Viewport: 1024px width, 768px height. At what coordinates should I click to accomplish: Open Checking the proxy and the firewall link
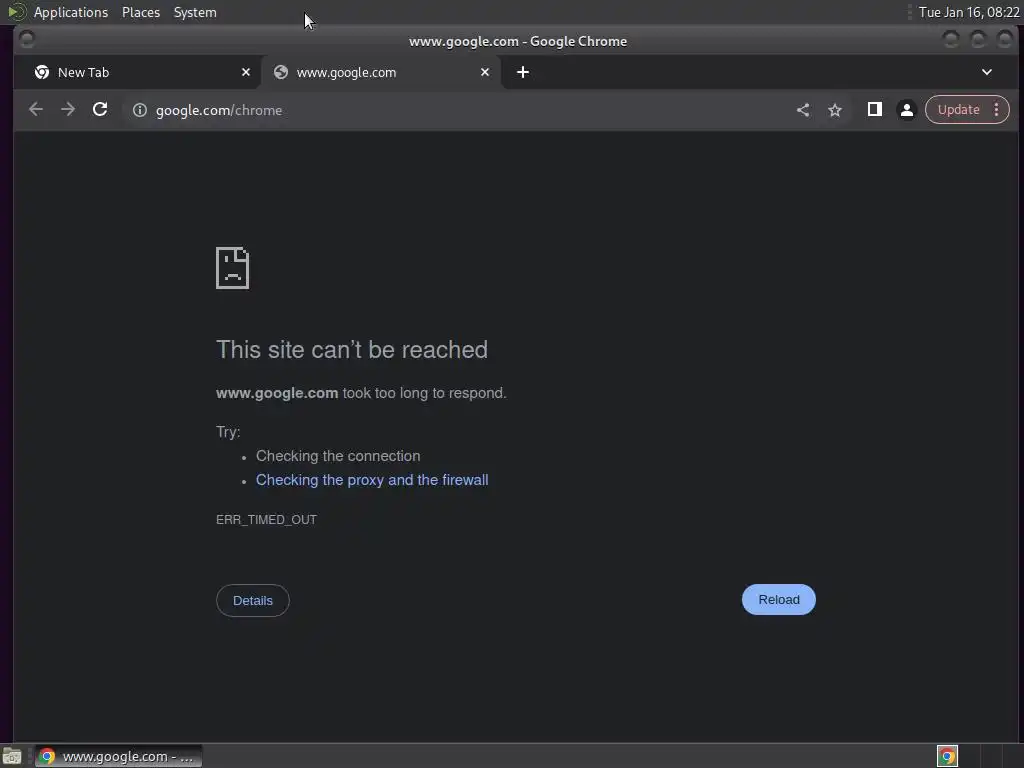(372, 480)
